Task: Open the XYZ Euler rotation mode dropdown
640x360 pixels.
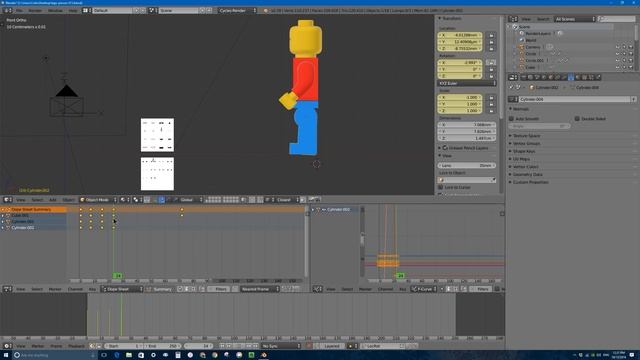Action: [x=467, y=83]
